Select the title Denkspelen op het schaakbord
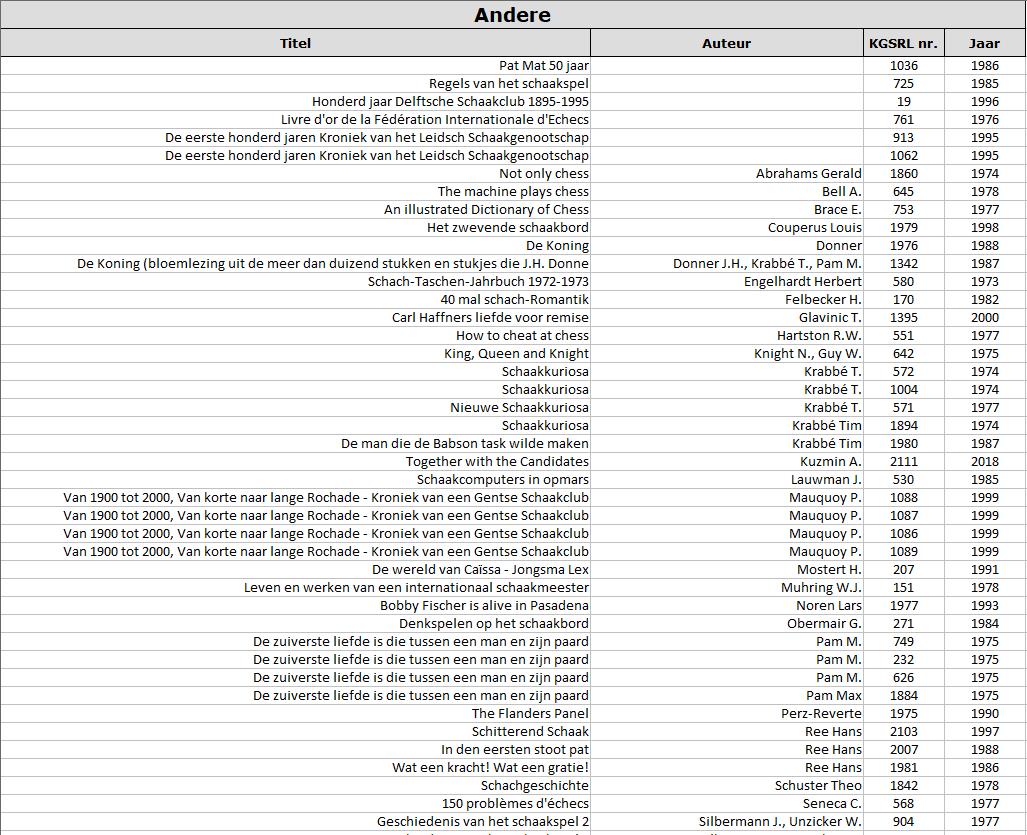This screenshot has height=835, width=1027. (x=494, y=624)
